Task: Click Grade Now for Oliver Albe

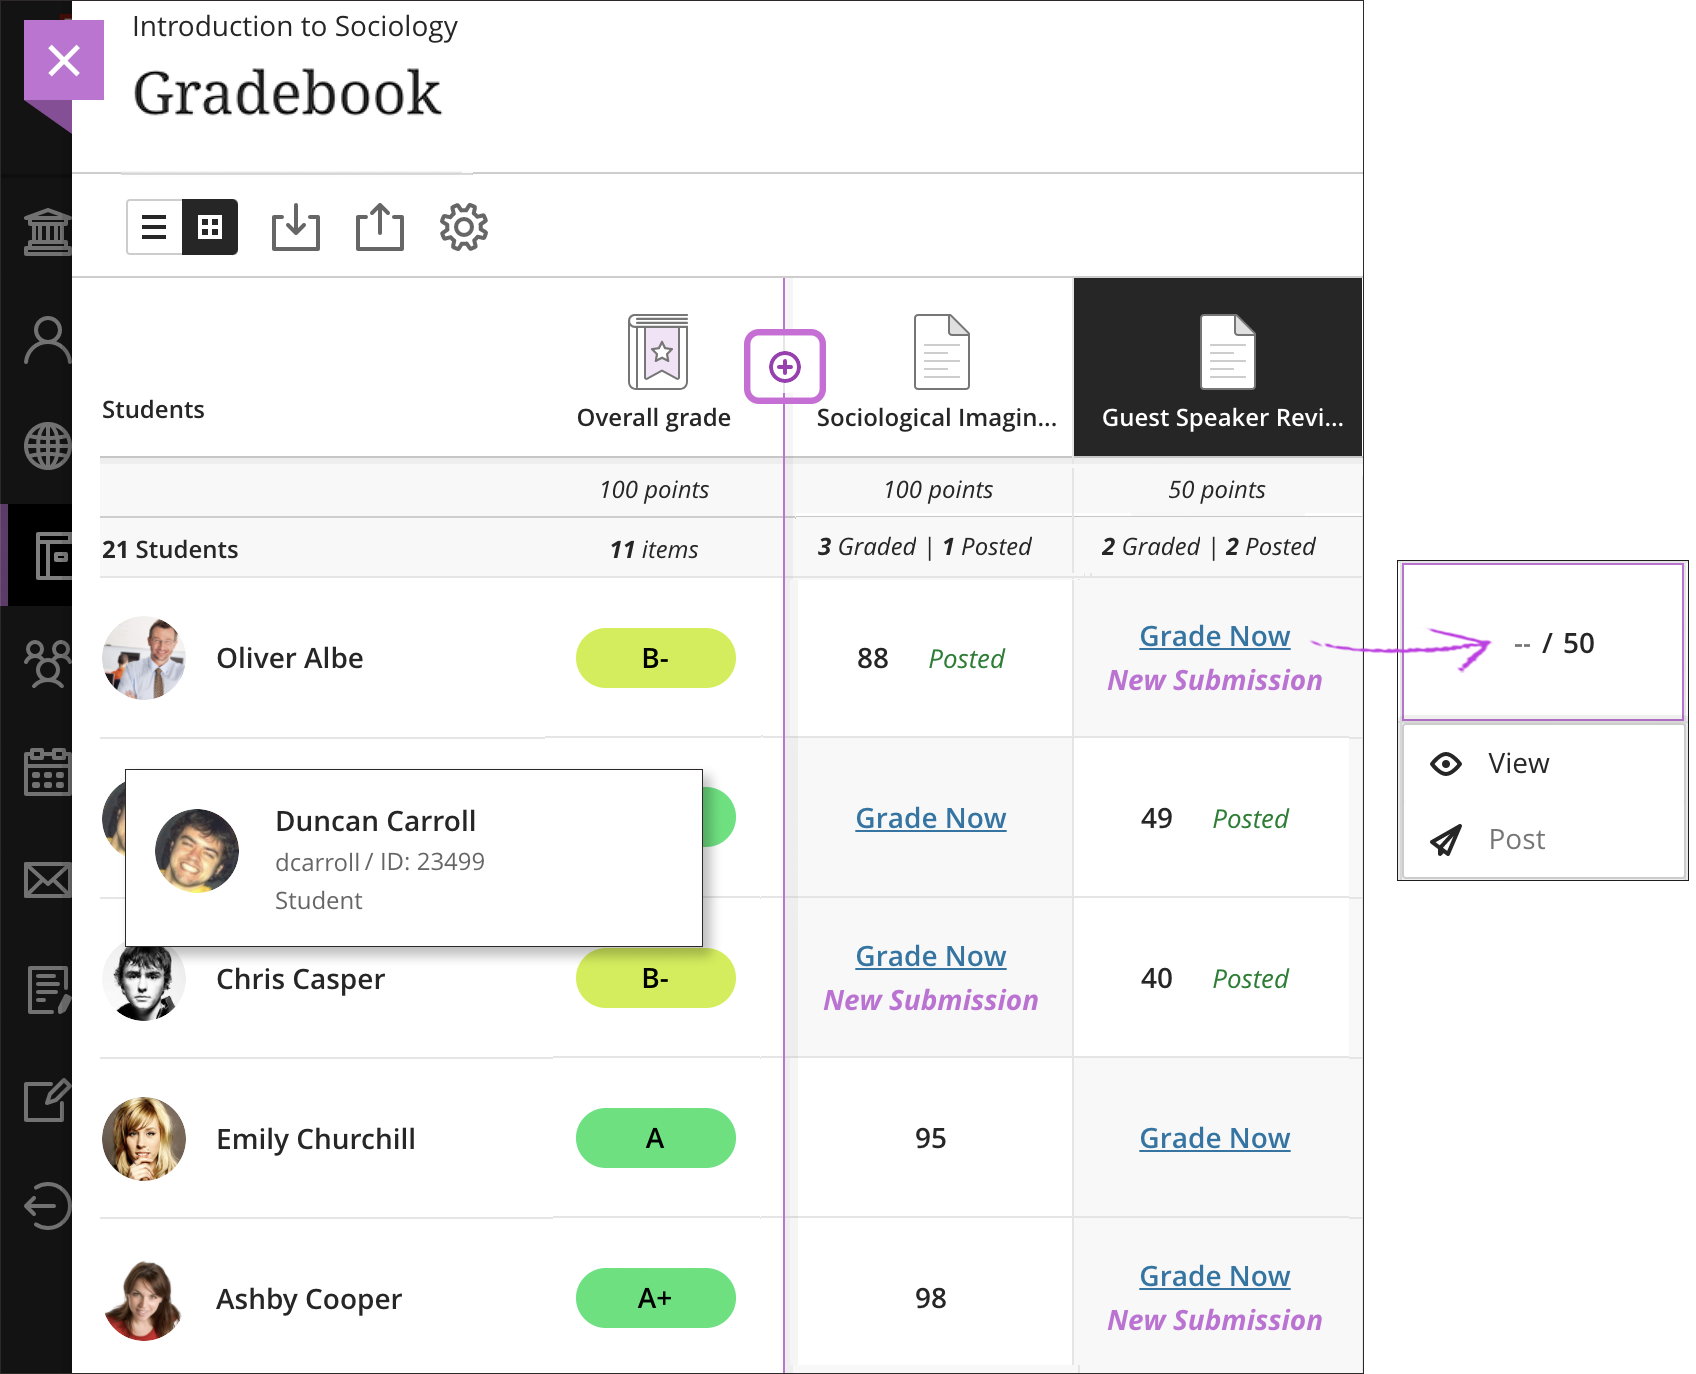Action: (1215, 636)
